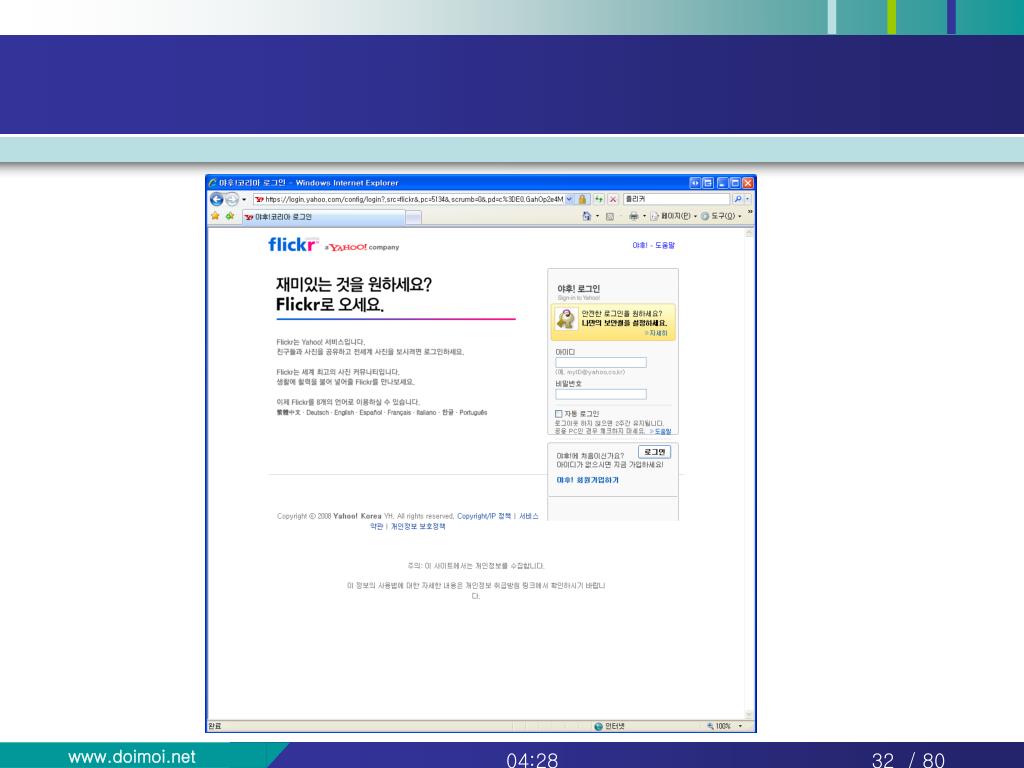Open the 자세히 details link
Image resolution: width=1024 pixels, height=768 pixels.
(656, 333)
